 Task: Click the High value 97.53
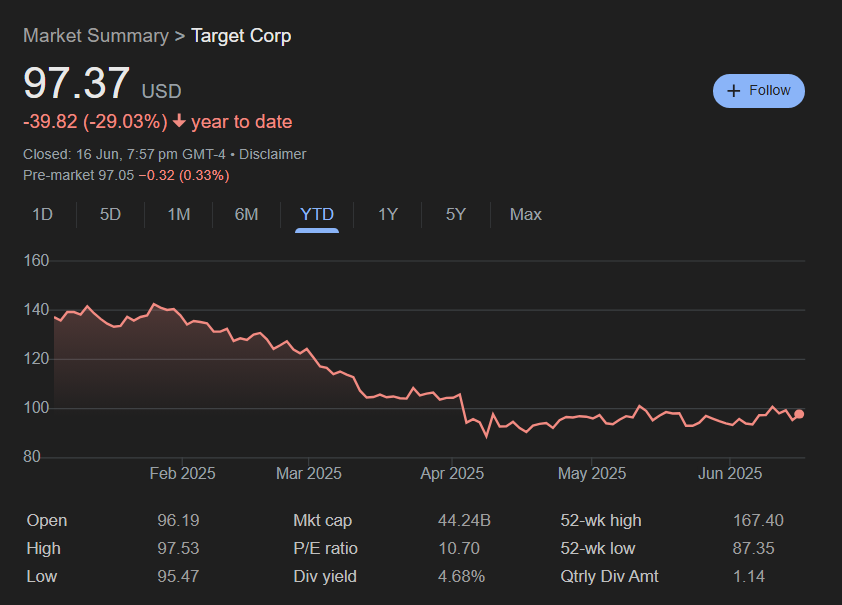178,549
